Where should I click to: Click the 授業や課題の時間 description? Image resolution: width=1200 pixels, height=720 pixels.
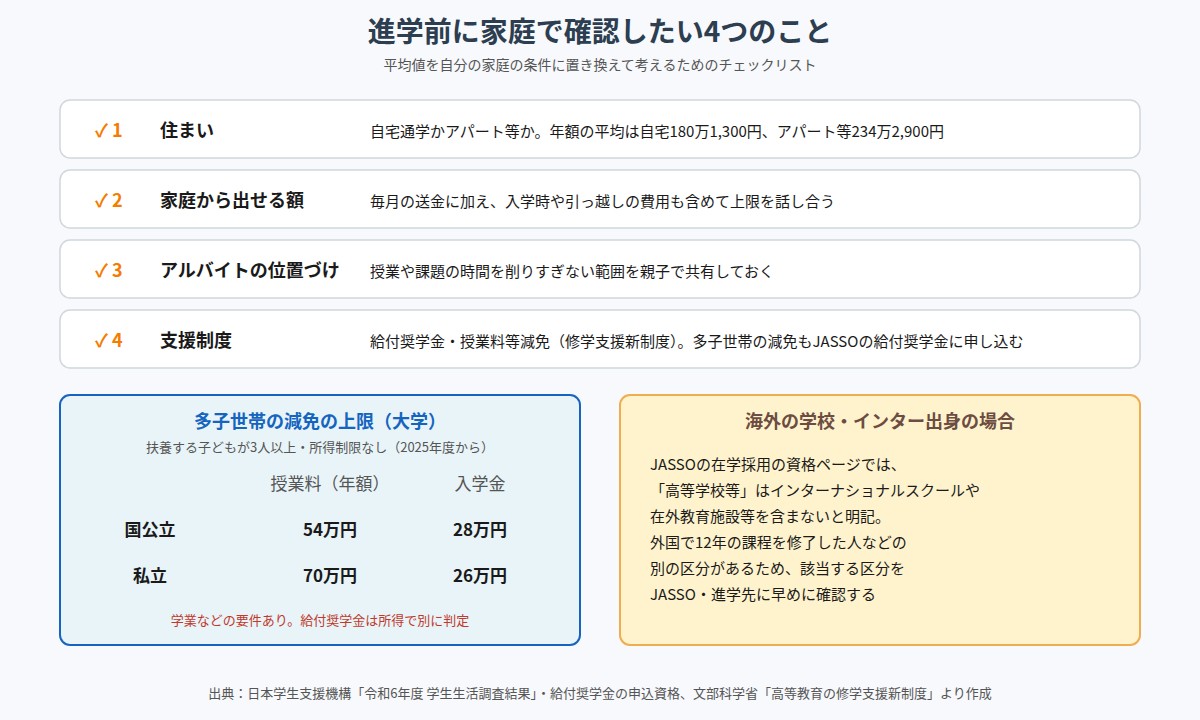coord(571,271)
